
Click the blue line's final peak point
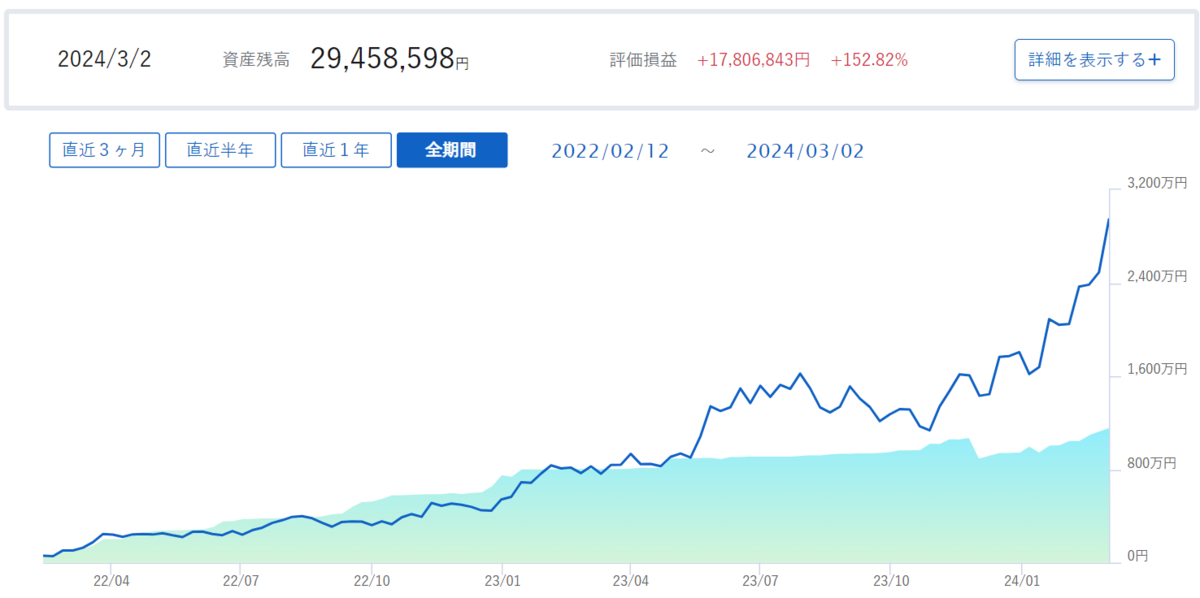click(x=1109, y=219)
